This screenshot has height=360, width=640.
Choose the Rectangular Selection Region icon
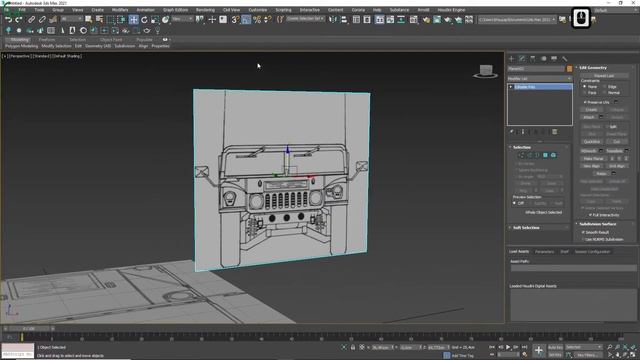click(x=110, y=19)
